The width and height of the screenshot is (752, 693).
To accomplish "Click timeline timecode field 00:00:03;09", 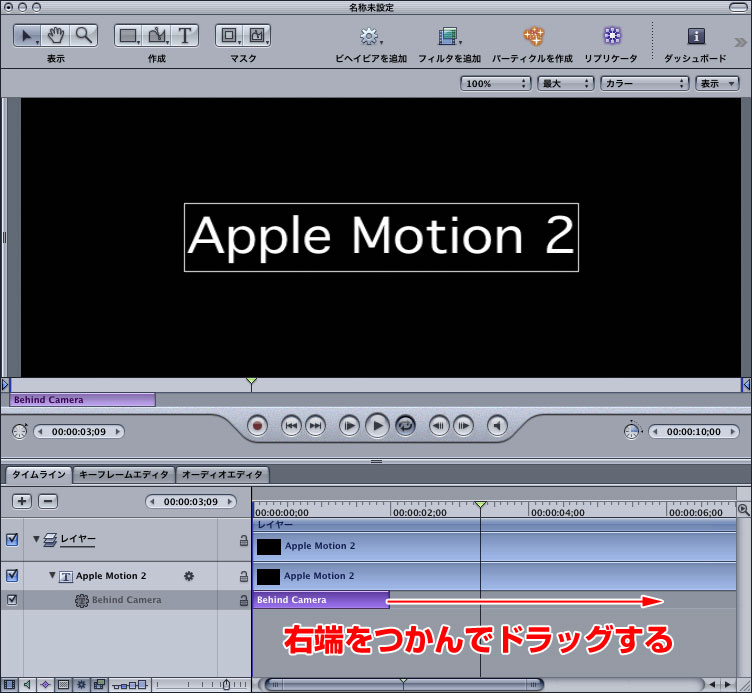I will 191,502.
